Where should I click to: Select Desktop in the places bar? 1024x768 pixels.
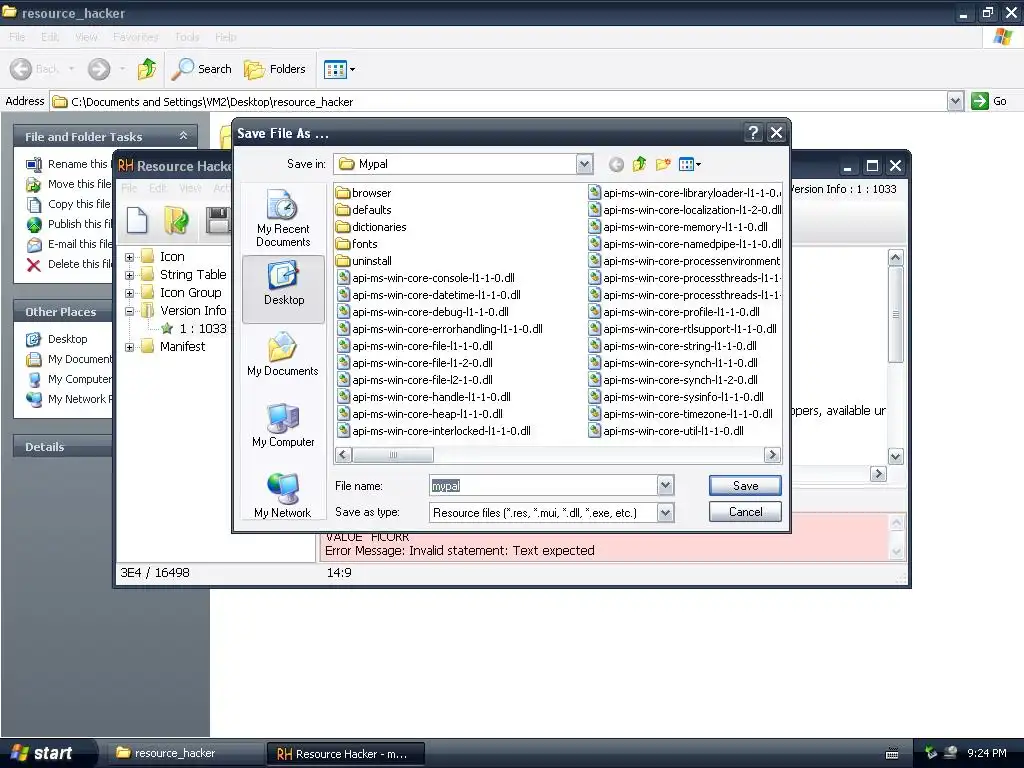click(x=283, y=289)
